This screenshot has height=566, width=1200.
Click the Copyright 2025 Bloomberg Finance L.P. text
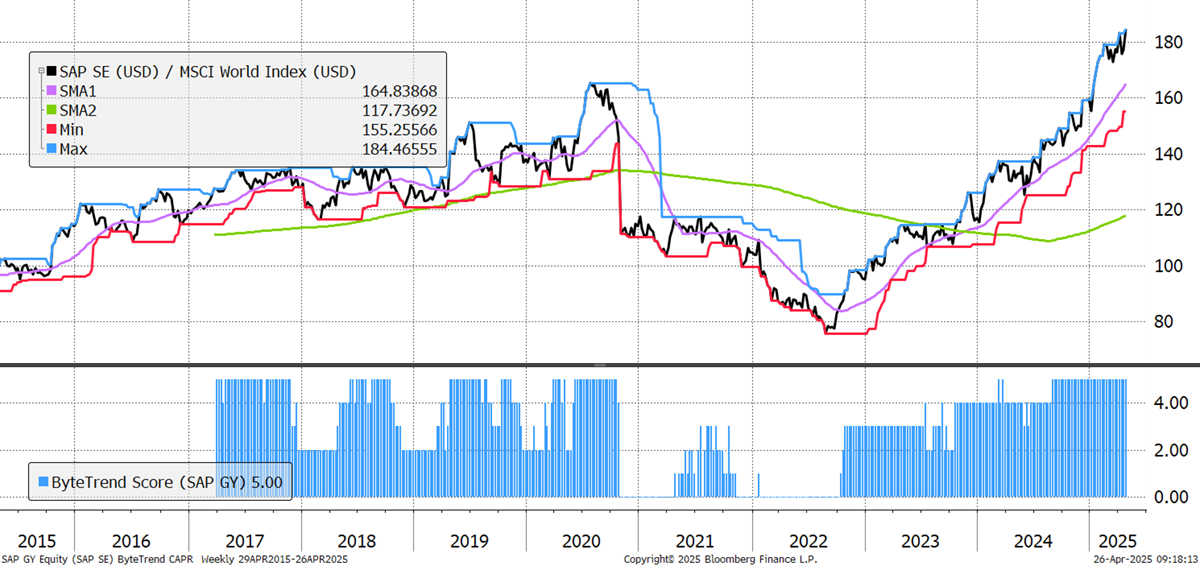tap(719, 559)
